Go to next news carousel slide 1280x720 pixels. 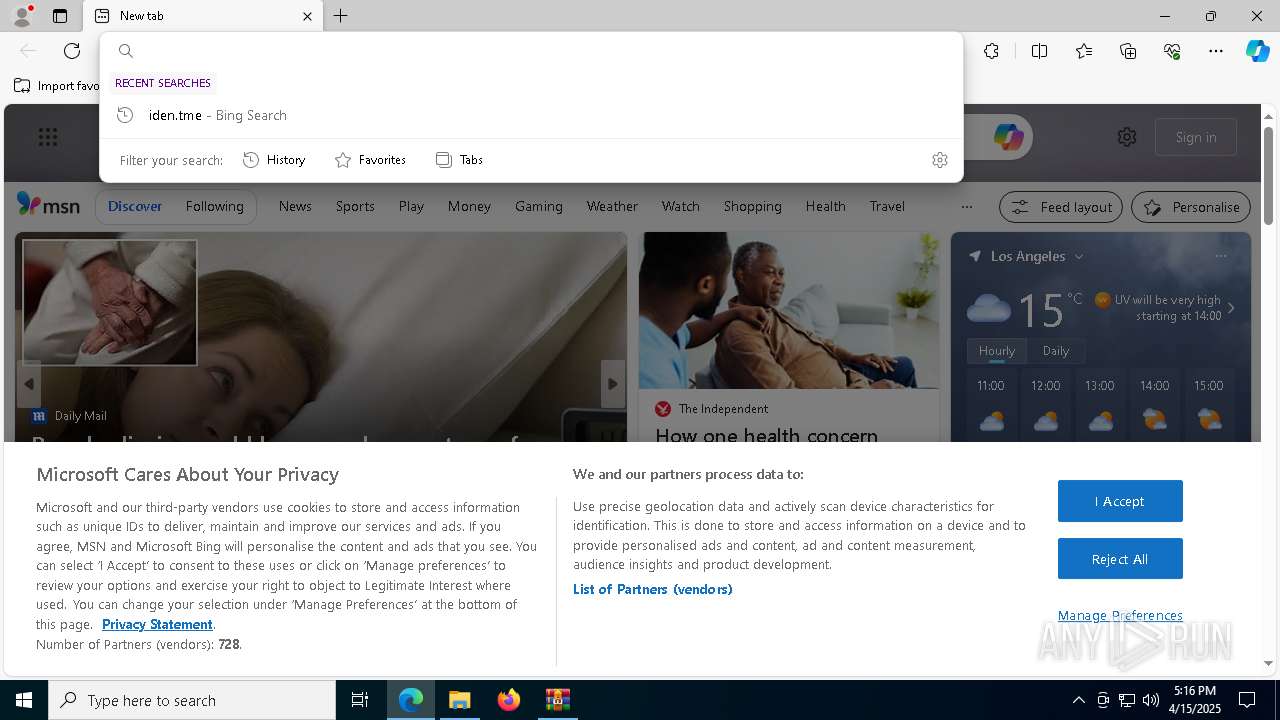tap(613, 384)
